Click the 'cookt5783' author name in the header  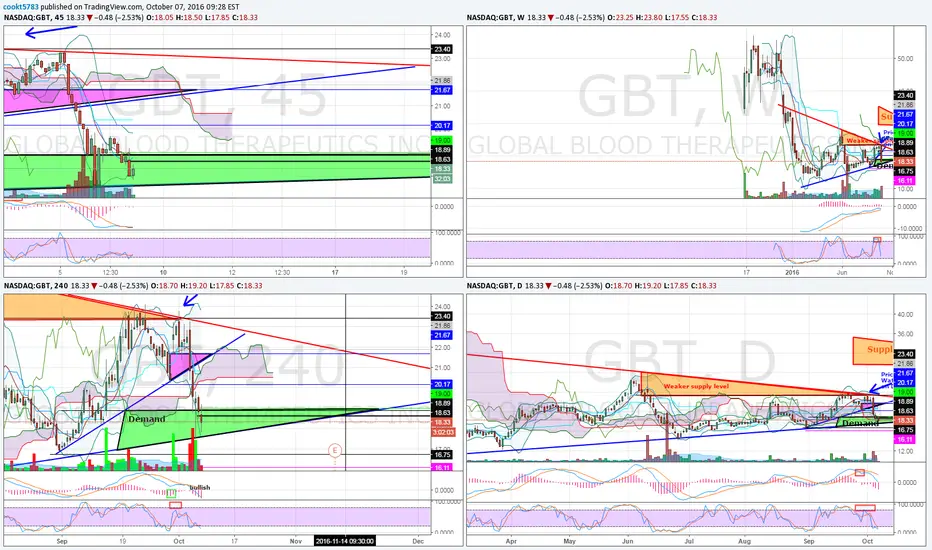(x=21, y=7)
